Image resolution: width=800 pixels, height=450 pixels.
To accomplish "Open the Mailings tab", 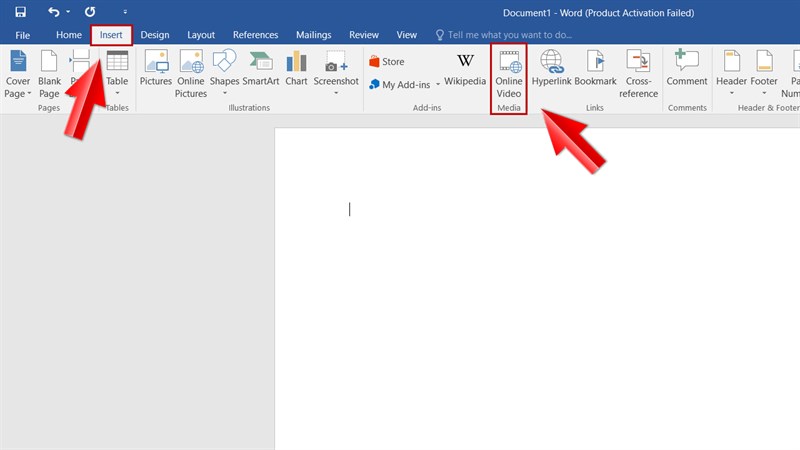I will pos(313,35).
